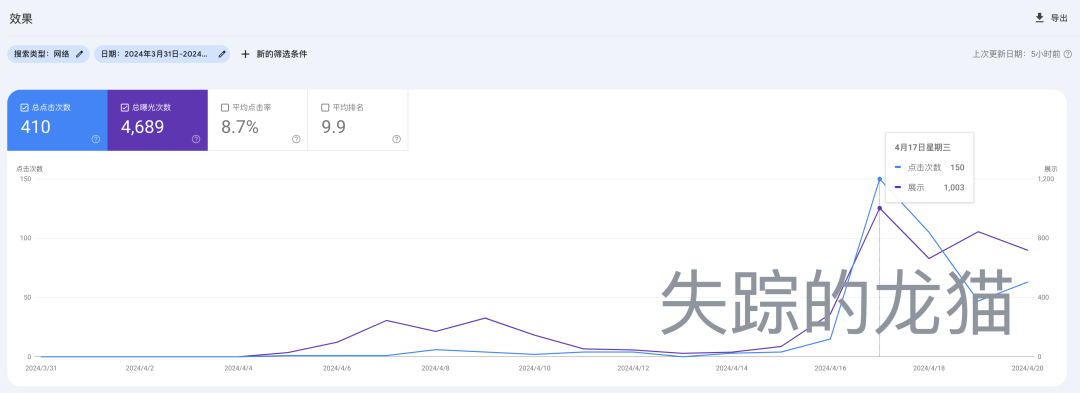Click the plus icon for new filter
This screenshot has height=393, width=1080.
(x=245, y=54)
